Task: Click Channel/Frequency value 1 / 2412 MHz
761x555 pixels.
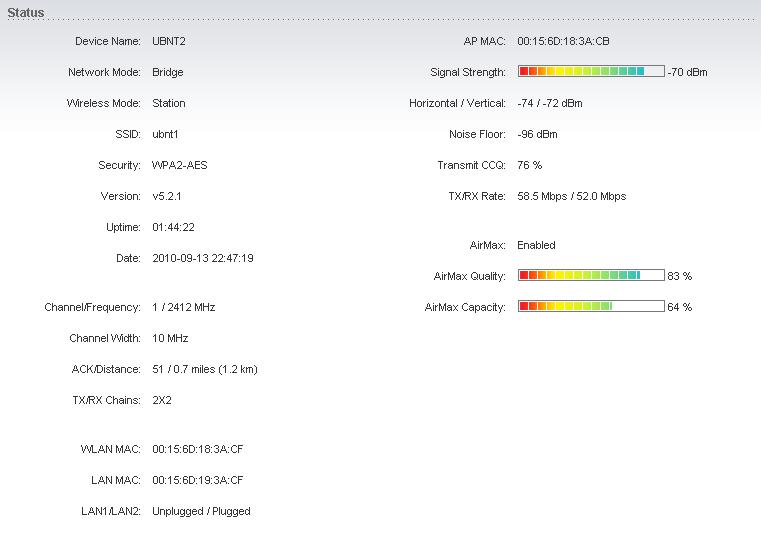Action: coord(183,308)
